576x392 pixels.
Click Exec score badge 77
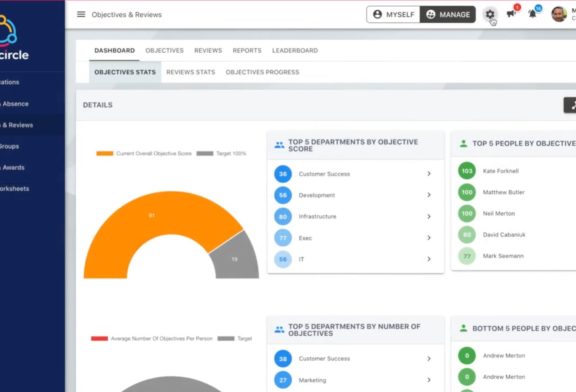coord(283,238)
